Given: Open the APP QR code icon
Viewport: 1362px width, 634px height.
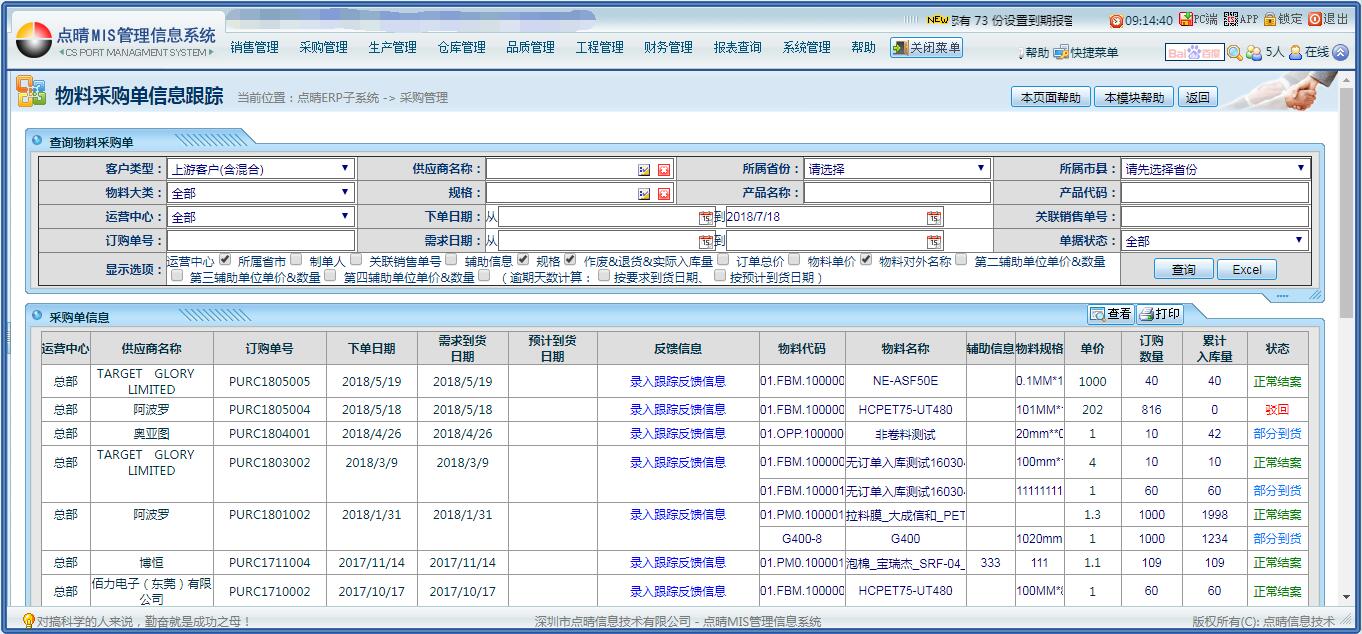Looking at the screenshot, I should tap(1230, 19).
